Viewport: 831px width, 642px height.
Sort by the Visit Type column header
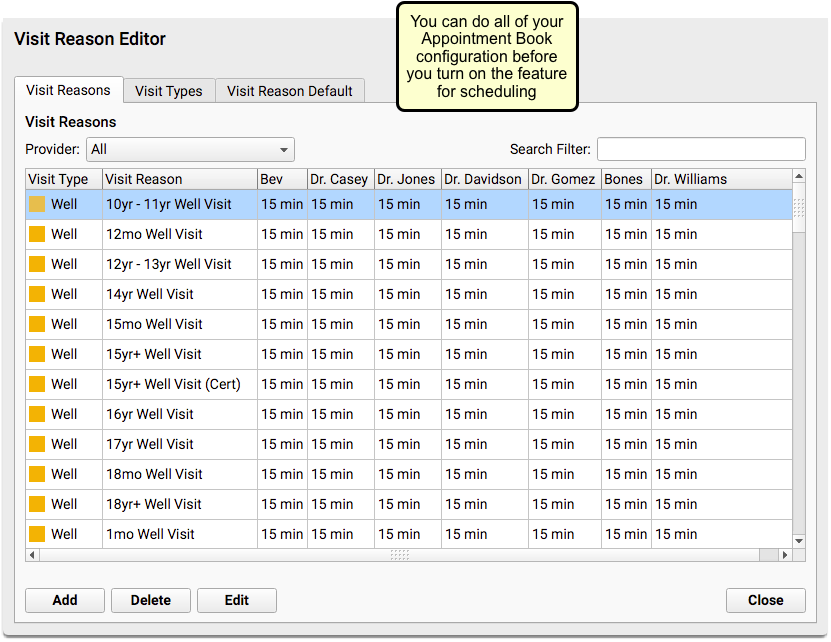[x=64, y=179]
